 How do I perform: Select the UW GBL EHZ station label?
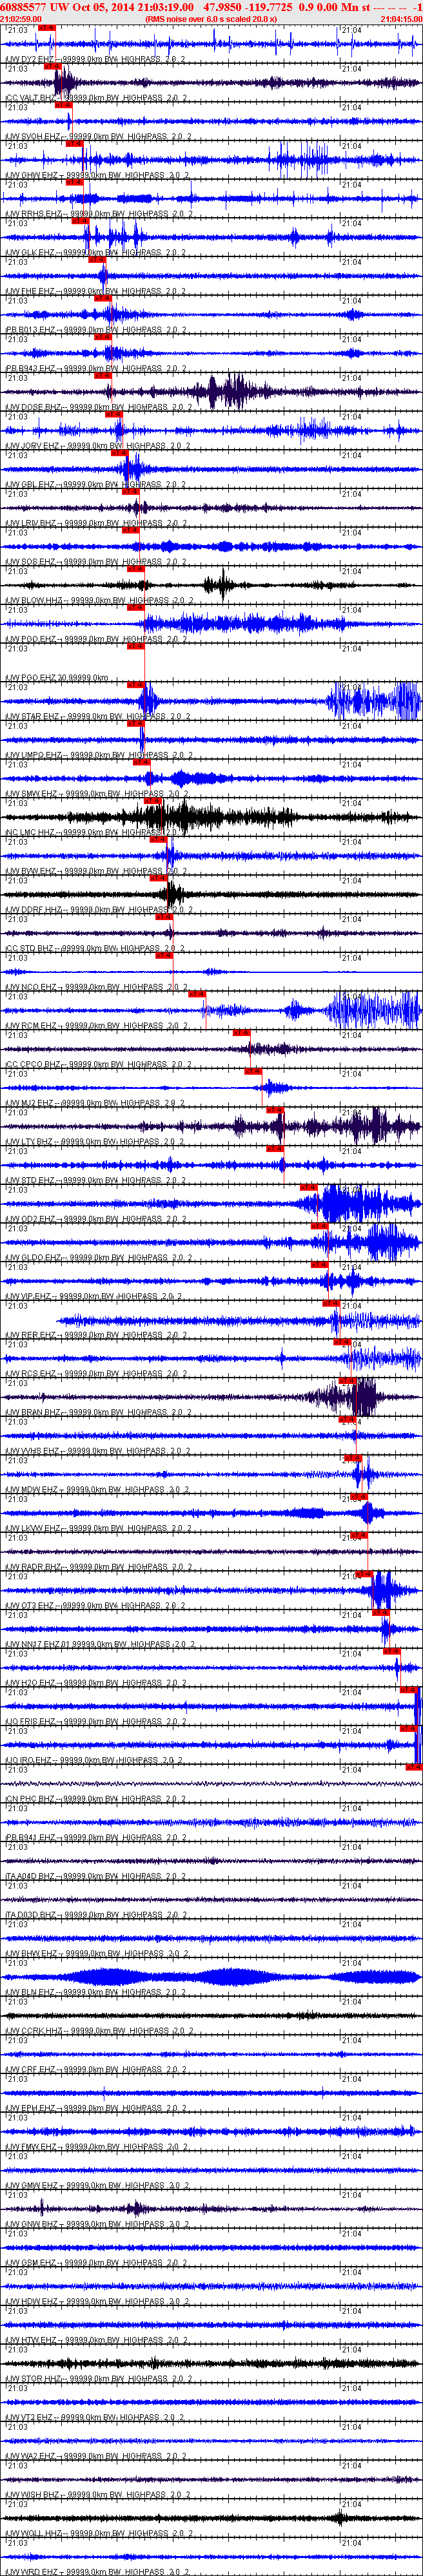pyautogui.click(x=95, y=485)
